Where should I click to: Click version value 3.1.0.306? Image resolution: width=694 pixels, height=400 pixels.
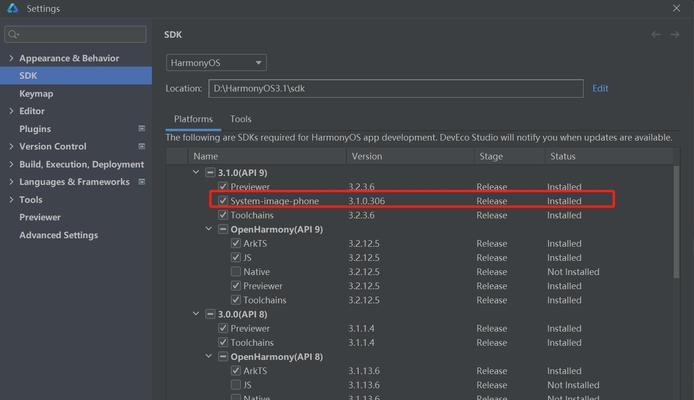pyautogui.click(x=366, y=201)
